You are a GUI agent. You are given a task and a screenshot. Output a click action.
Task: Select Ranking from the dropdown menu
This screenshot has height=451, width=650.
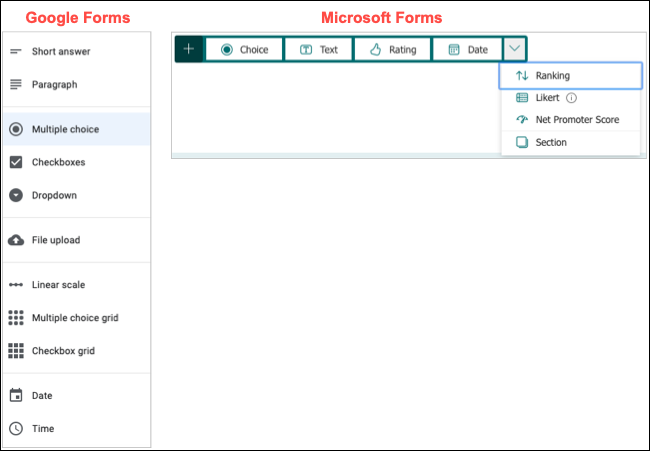570,75
